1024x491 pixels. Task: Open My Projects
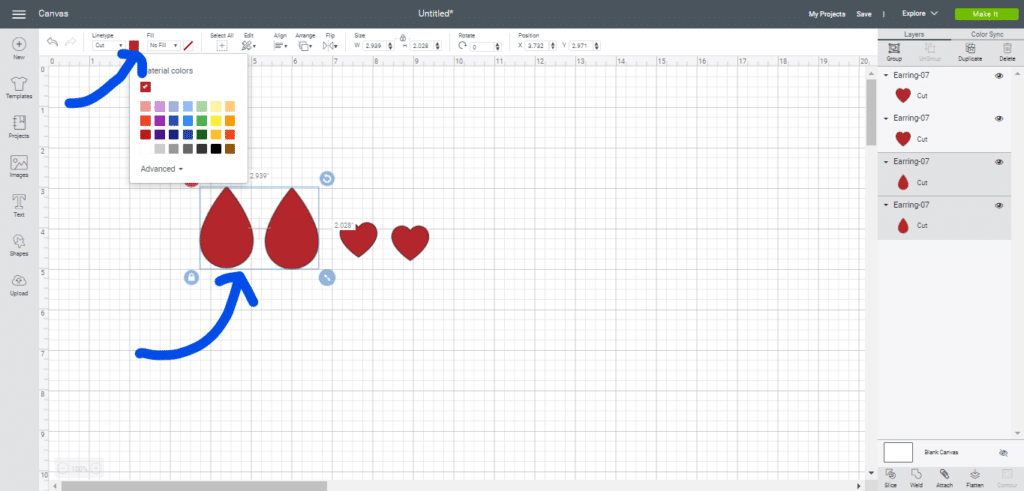tap(827, 14)
